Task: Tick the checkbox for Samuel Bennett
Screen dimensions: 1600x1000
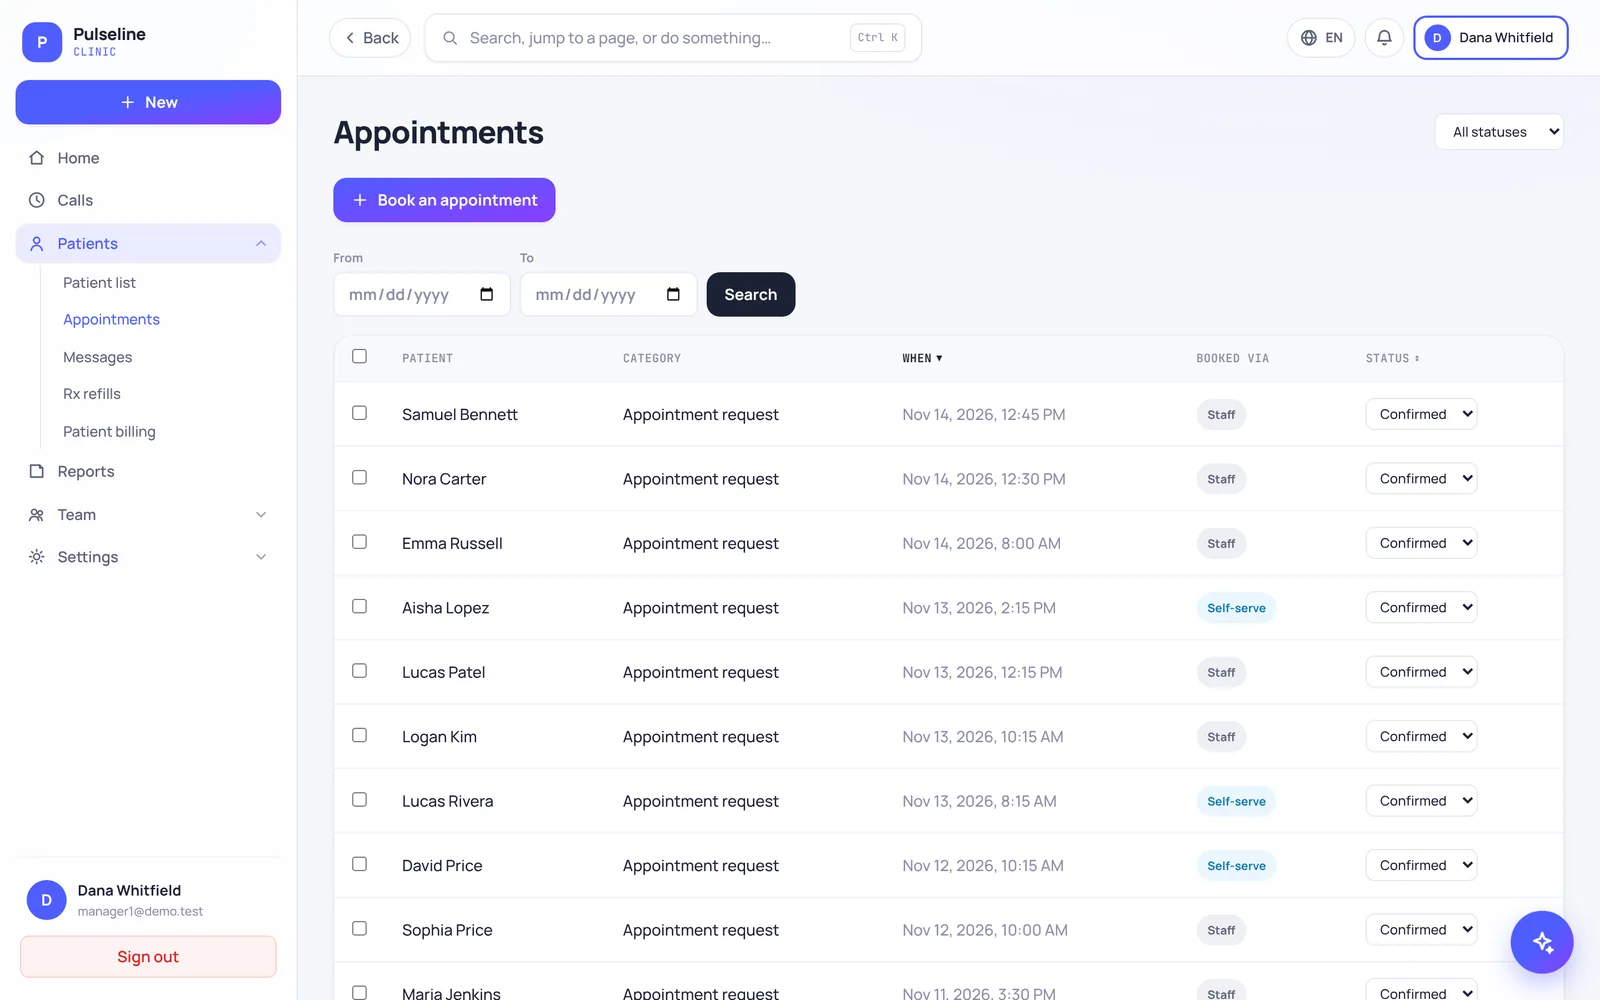Action: [x=359, y=413]
